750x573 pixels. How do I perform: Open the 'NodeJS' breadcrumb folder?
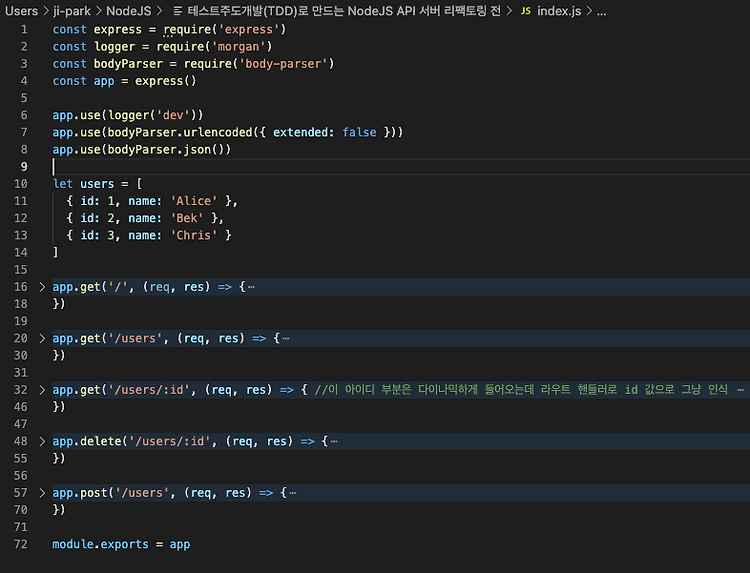[x=128, y=11]
